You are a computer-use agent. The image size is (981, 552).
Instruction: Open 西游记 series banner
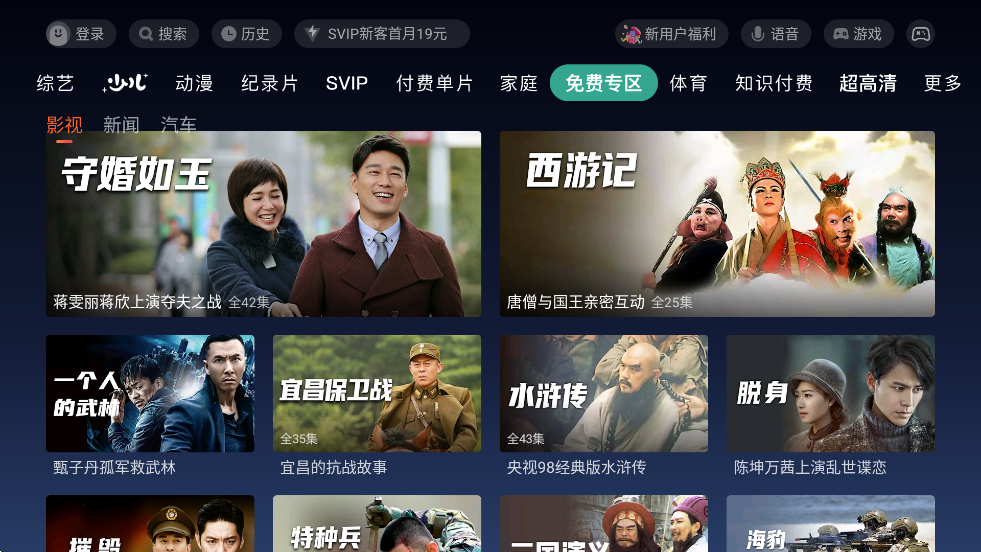pyautogui.click(x=717, y=223)
